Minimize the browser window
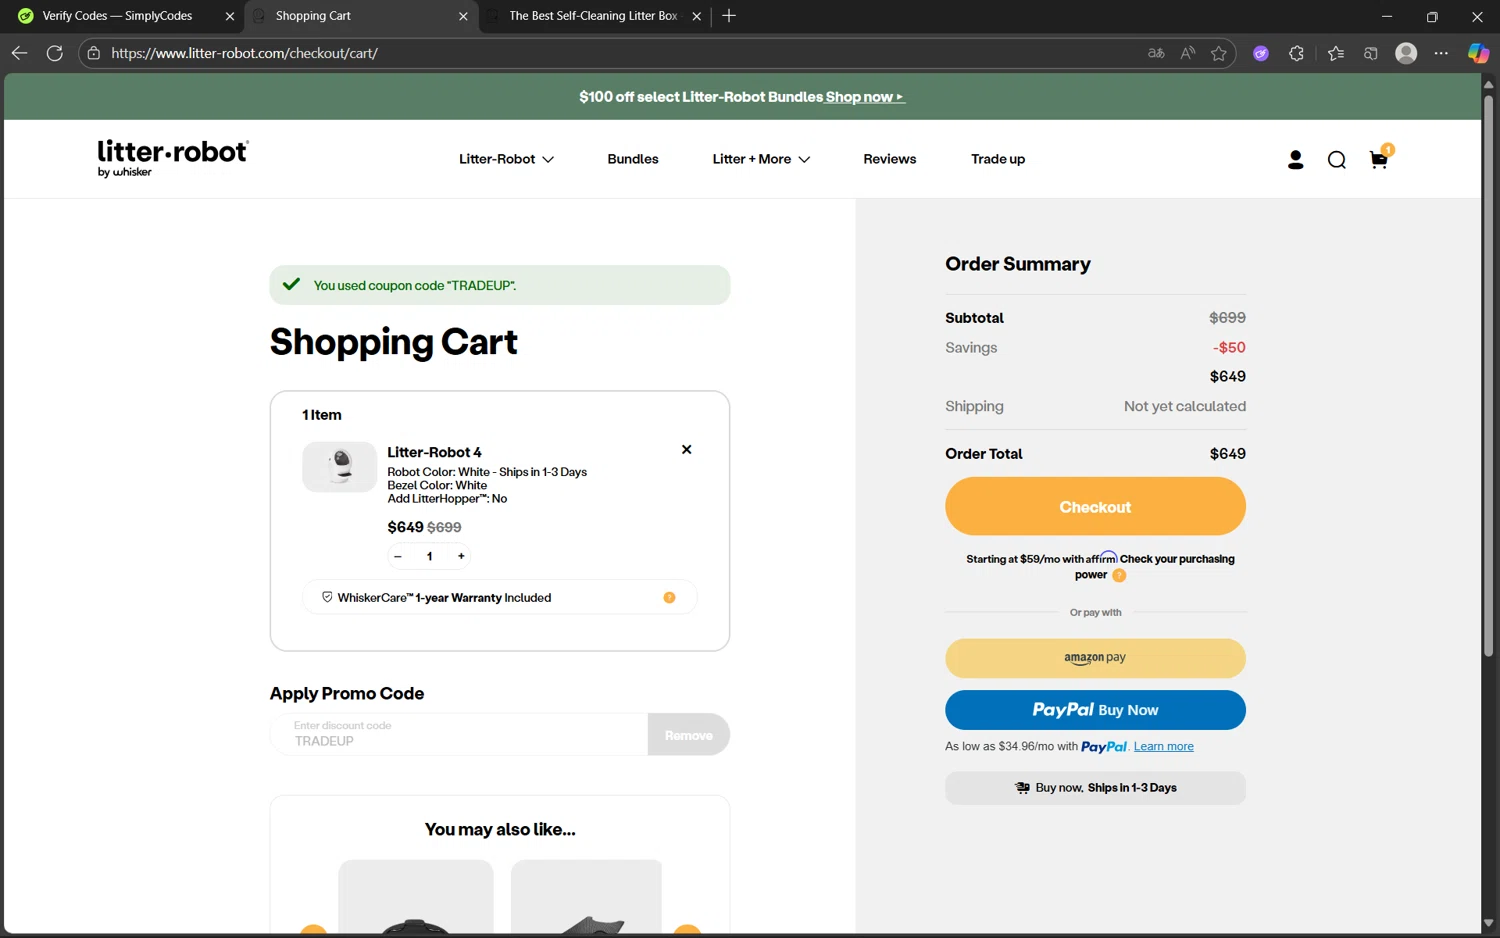This screenshot has height=938, width=1500. click(1387, 16)
